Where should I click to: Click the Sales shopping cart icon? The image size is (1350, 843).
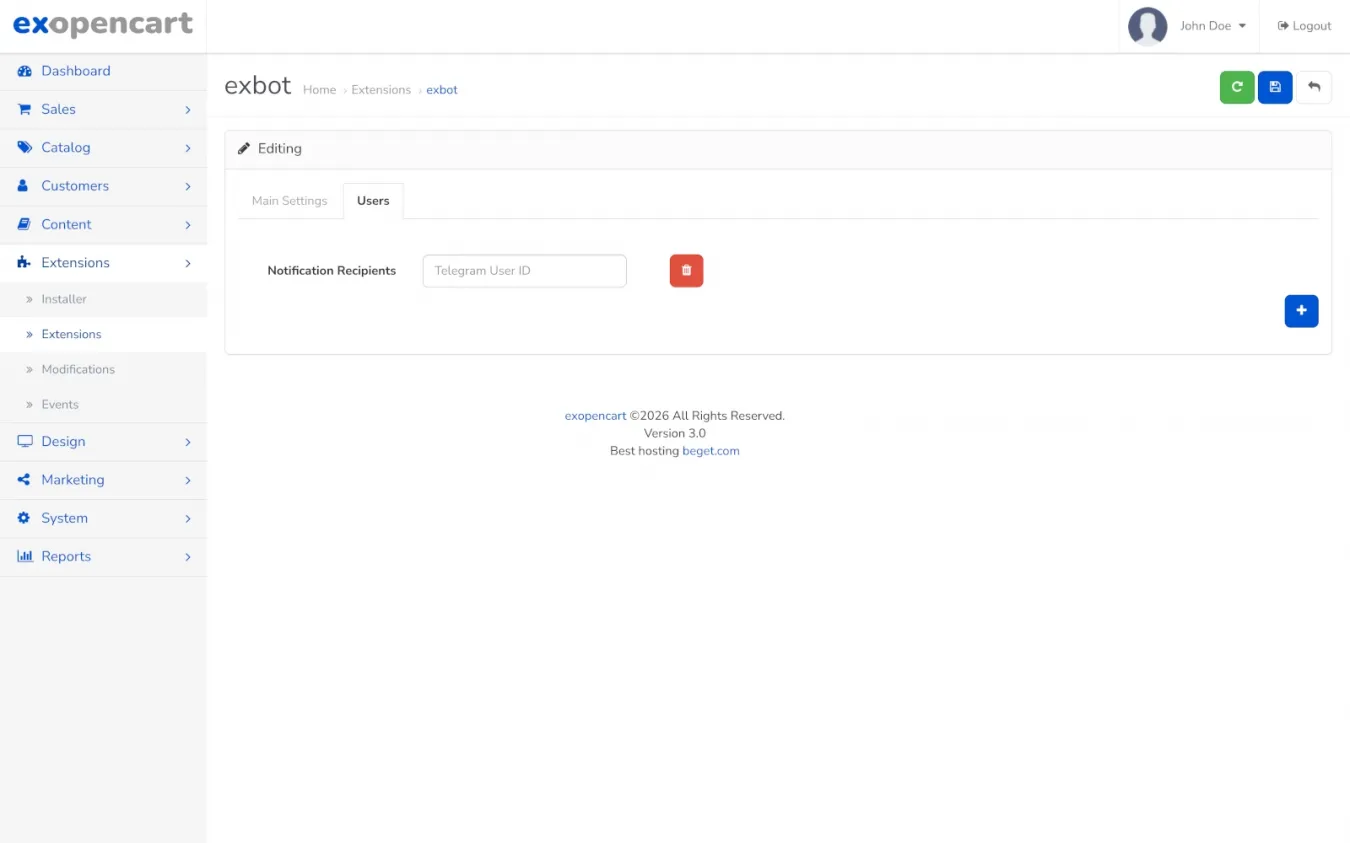click(25, 109)
